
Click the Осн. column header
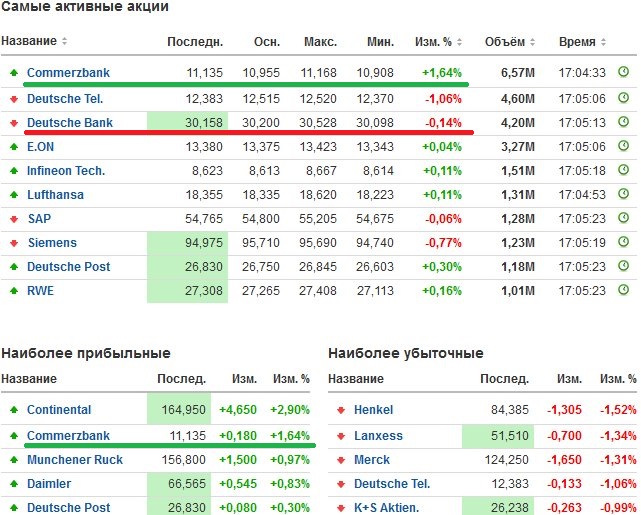click(267, 42)
